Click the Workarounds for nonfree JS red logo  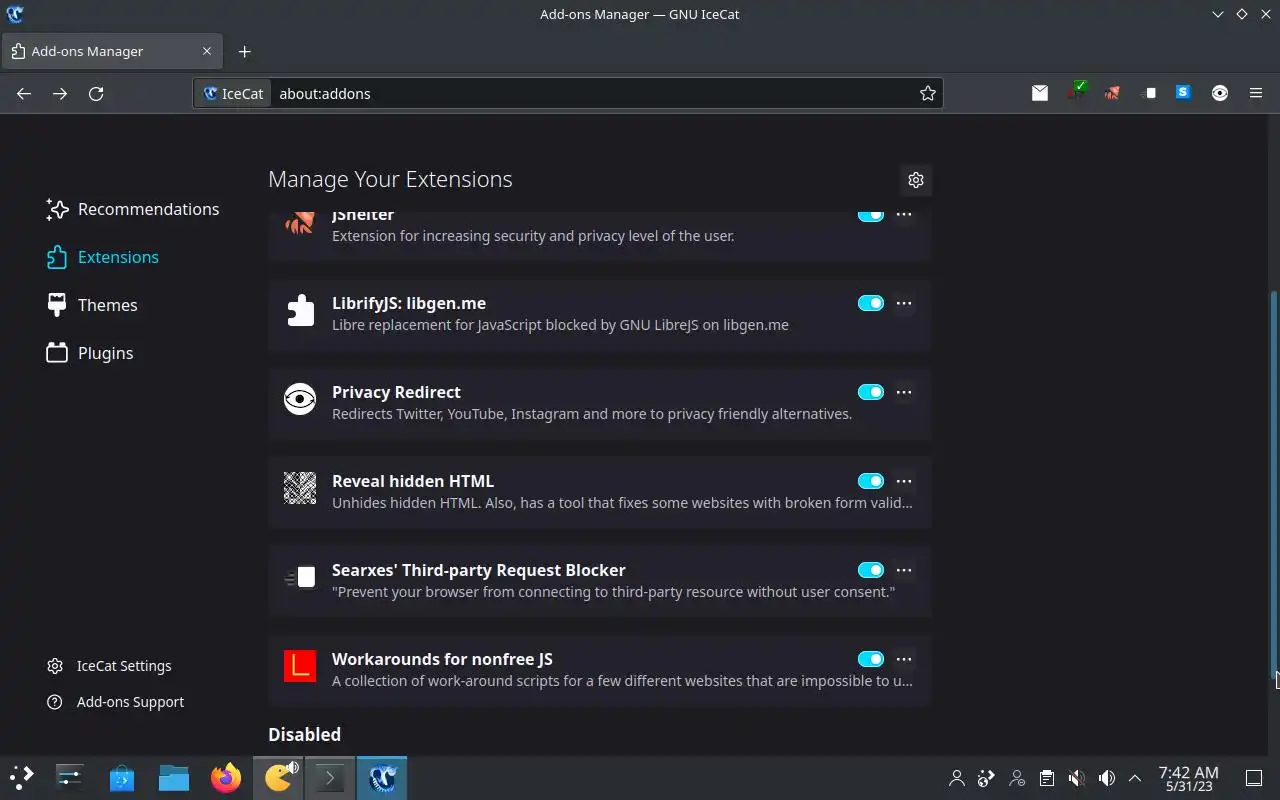coord(300,666)
